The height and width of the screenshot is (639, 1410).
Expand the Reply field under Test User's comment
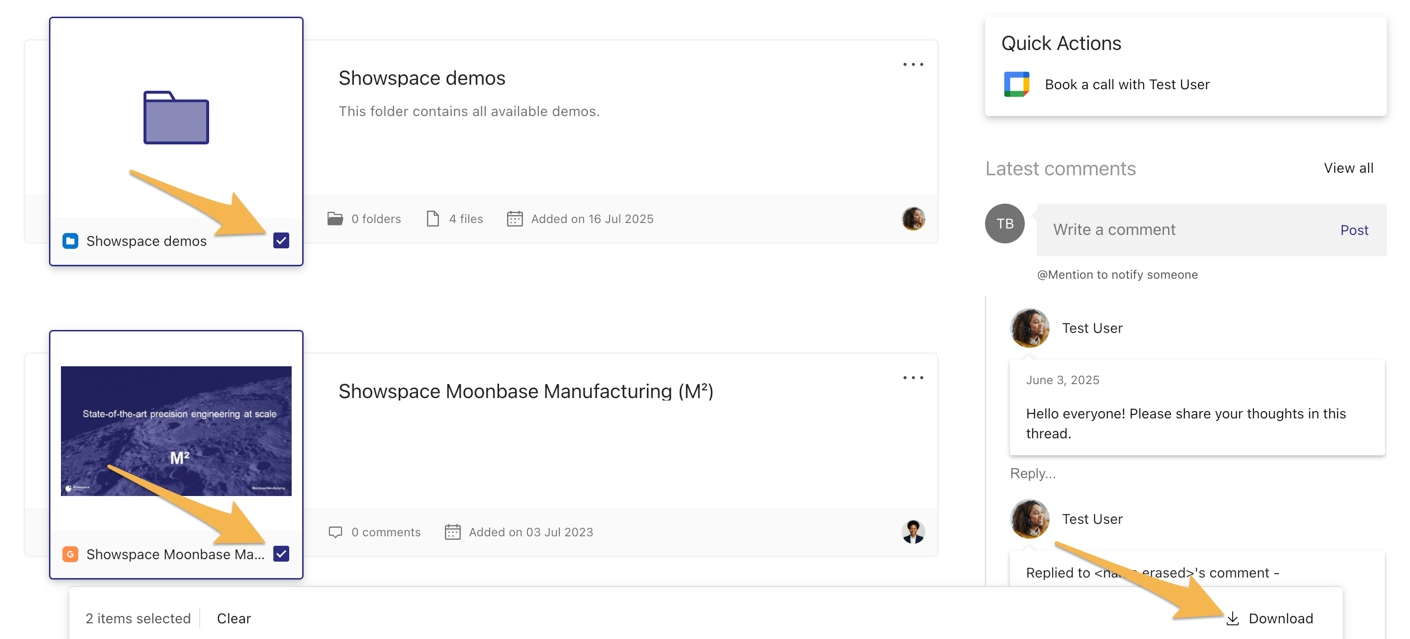pyautogui.click(x=1033, y=473)
